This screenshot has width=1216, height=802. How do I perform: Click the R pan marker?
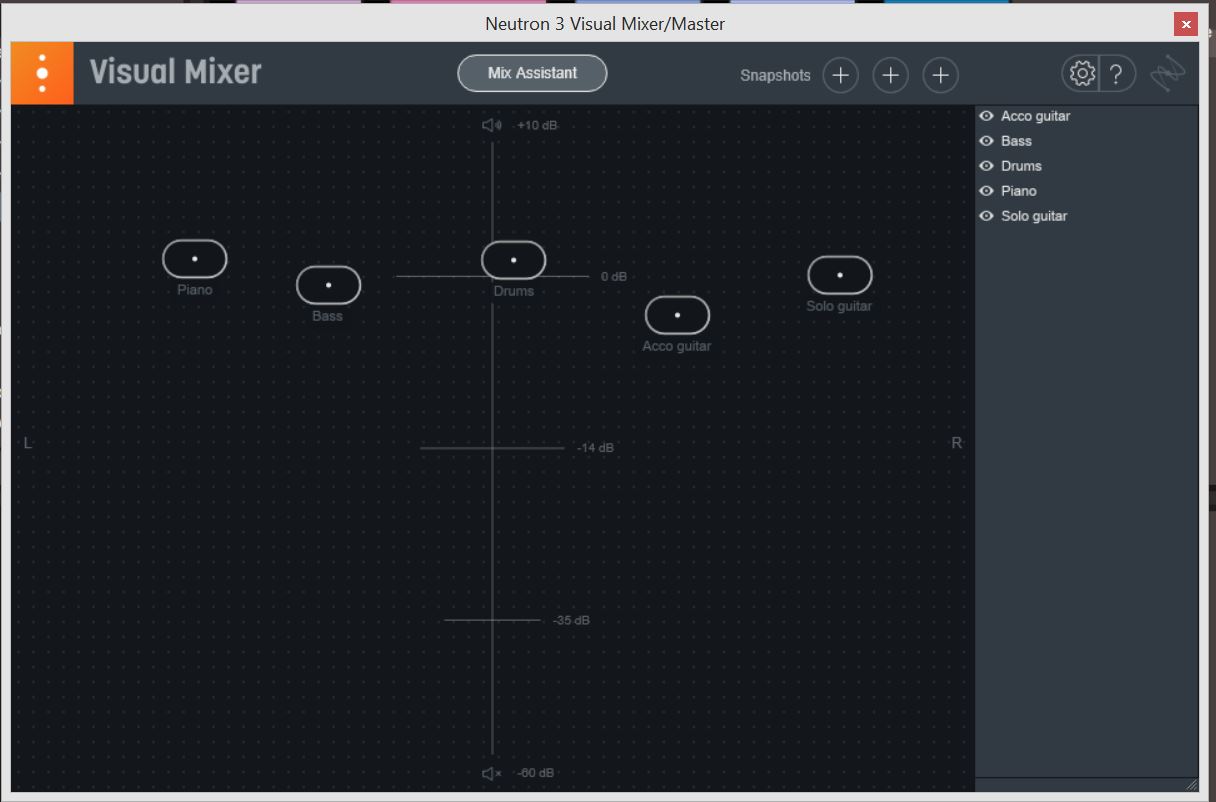click(957, 443)
